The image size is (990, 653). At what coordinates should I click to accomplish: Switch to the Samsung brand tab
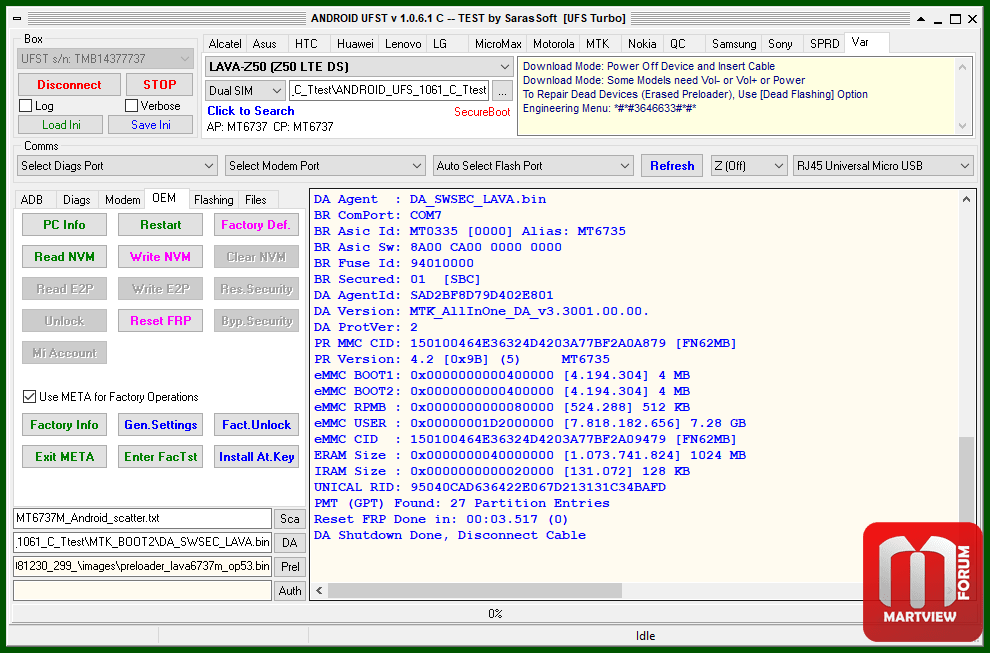click(734, 44)
